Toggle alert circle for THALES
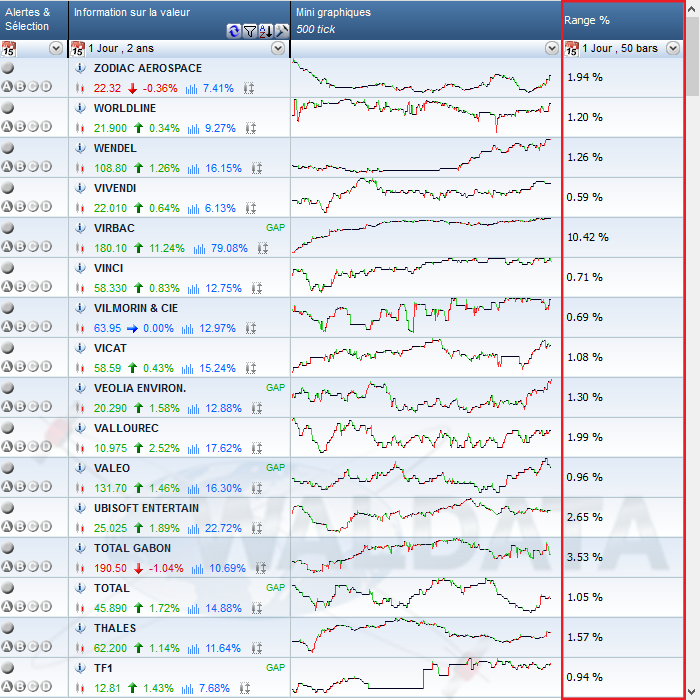This screenshot has width=700, height=700. [x=8, y=628]
